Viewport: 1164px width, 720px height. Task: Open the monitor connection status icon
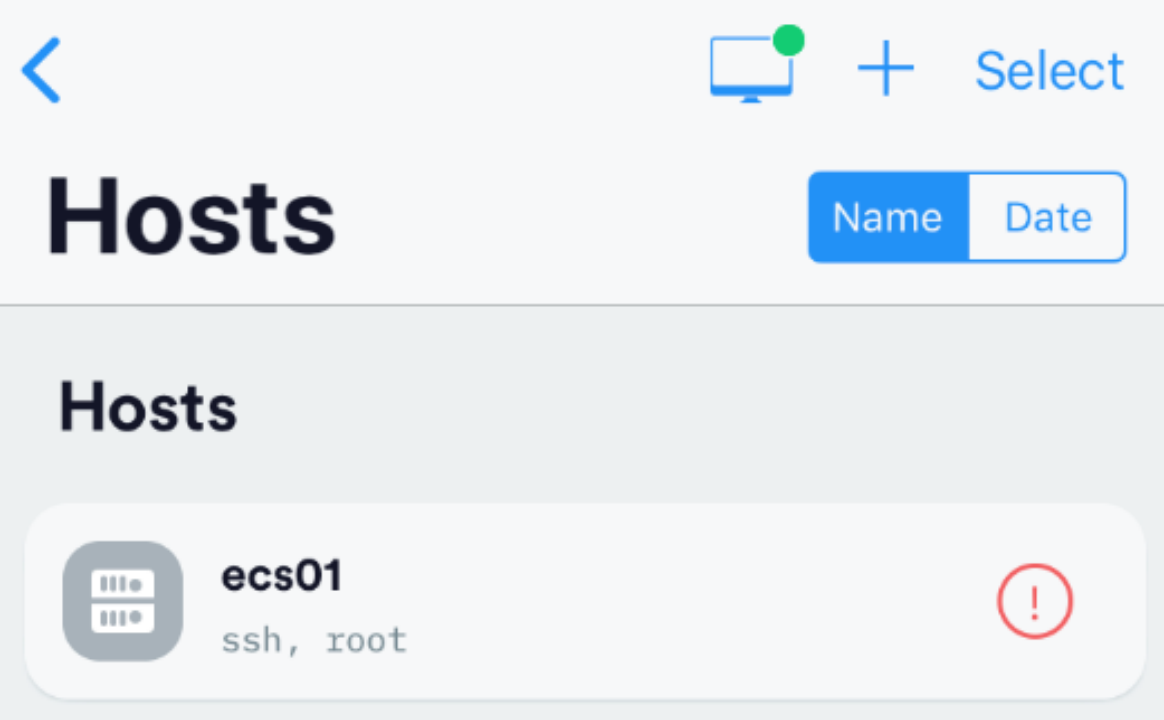click(751, 69)
